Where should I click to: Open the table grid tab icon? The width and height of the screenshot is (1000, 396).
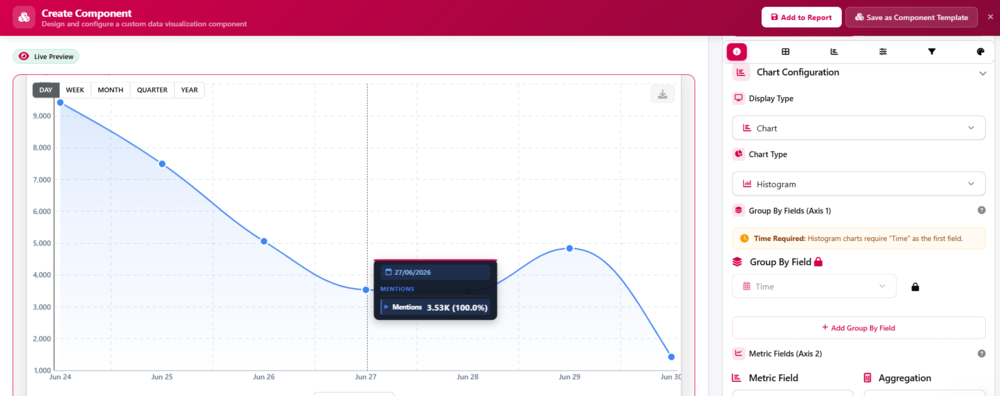[786, 52]
